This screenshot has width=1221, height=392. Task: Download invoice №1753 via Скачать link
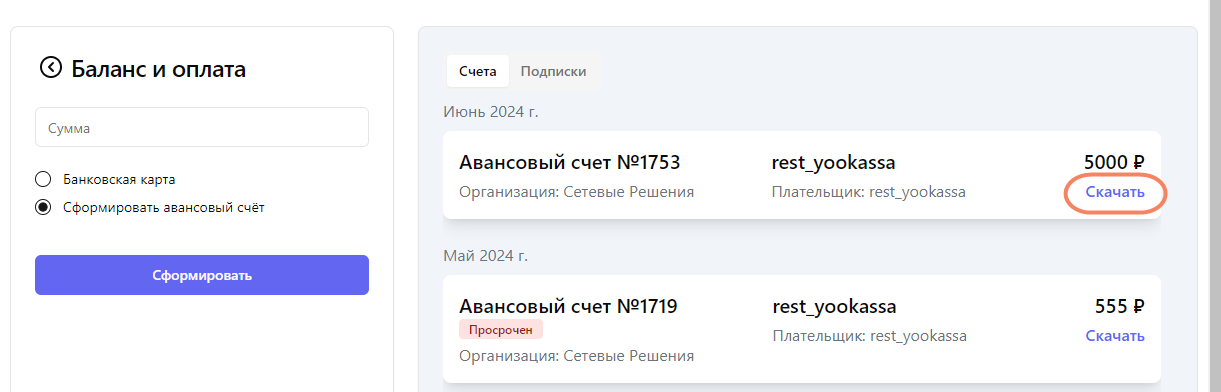click(x=1115, y=192)
